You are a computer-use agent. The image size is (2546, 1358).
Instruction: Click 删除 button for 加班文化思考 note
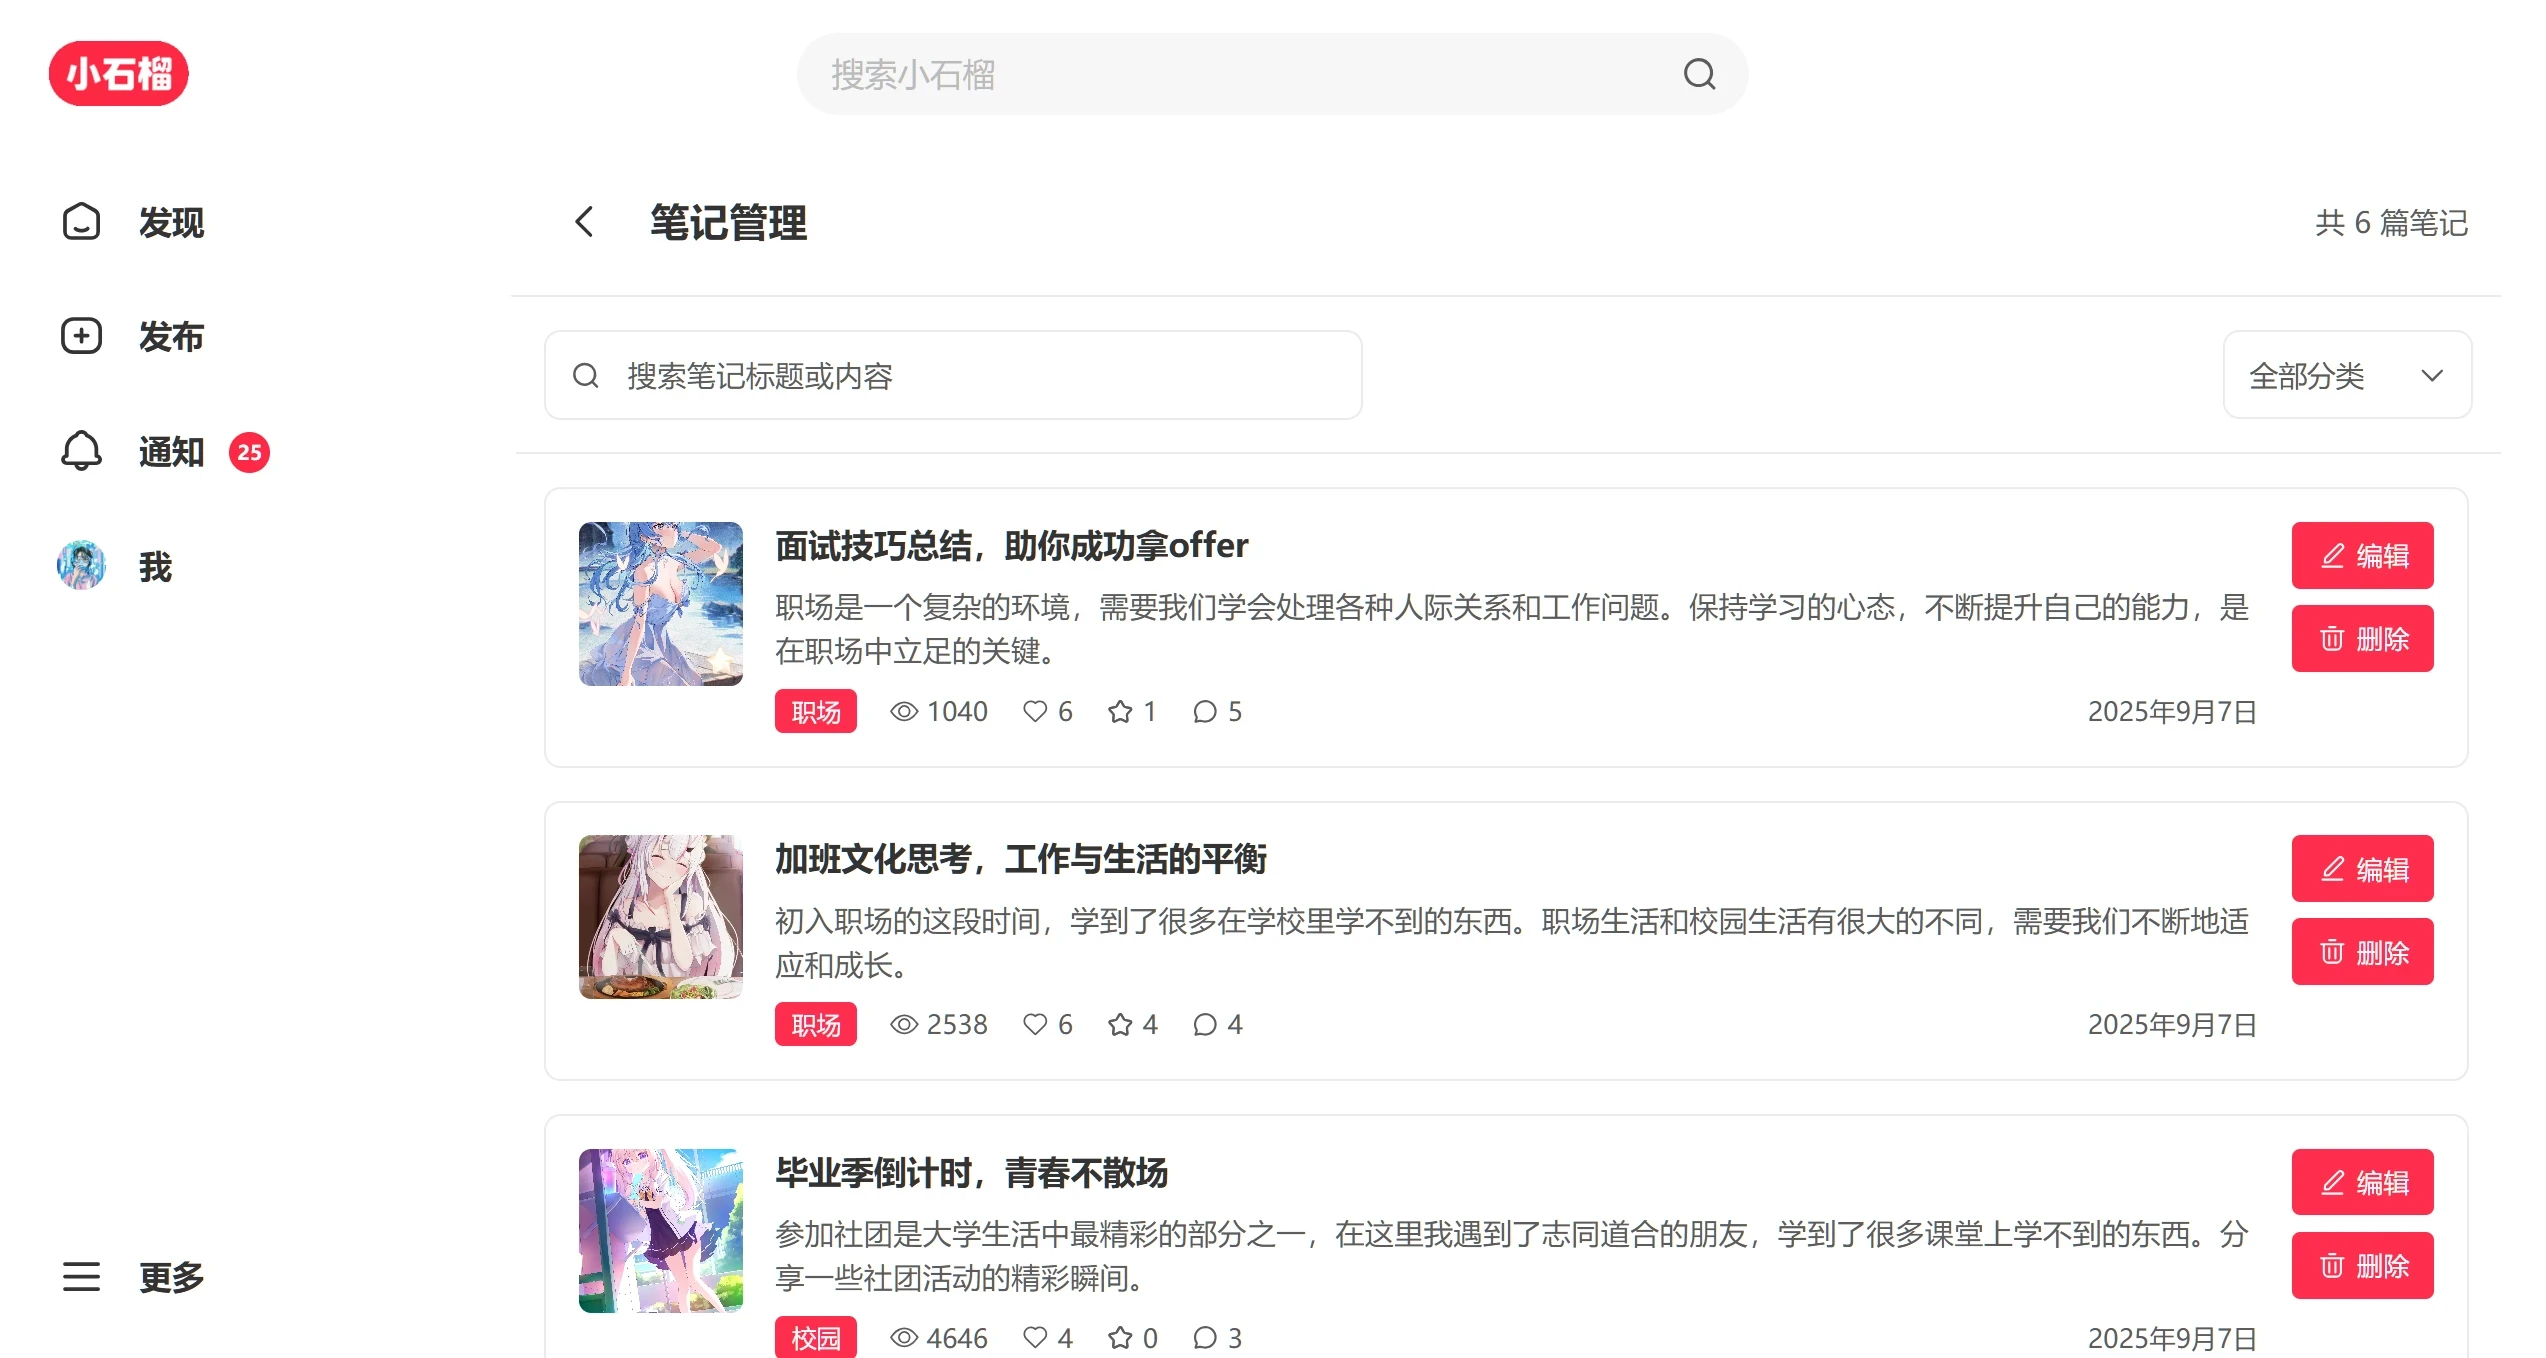pos(2362,952)
